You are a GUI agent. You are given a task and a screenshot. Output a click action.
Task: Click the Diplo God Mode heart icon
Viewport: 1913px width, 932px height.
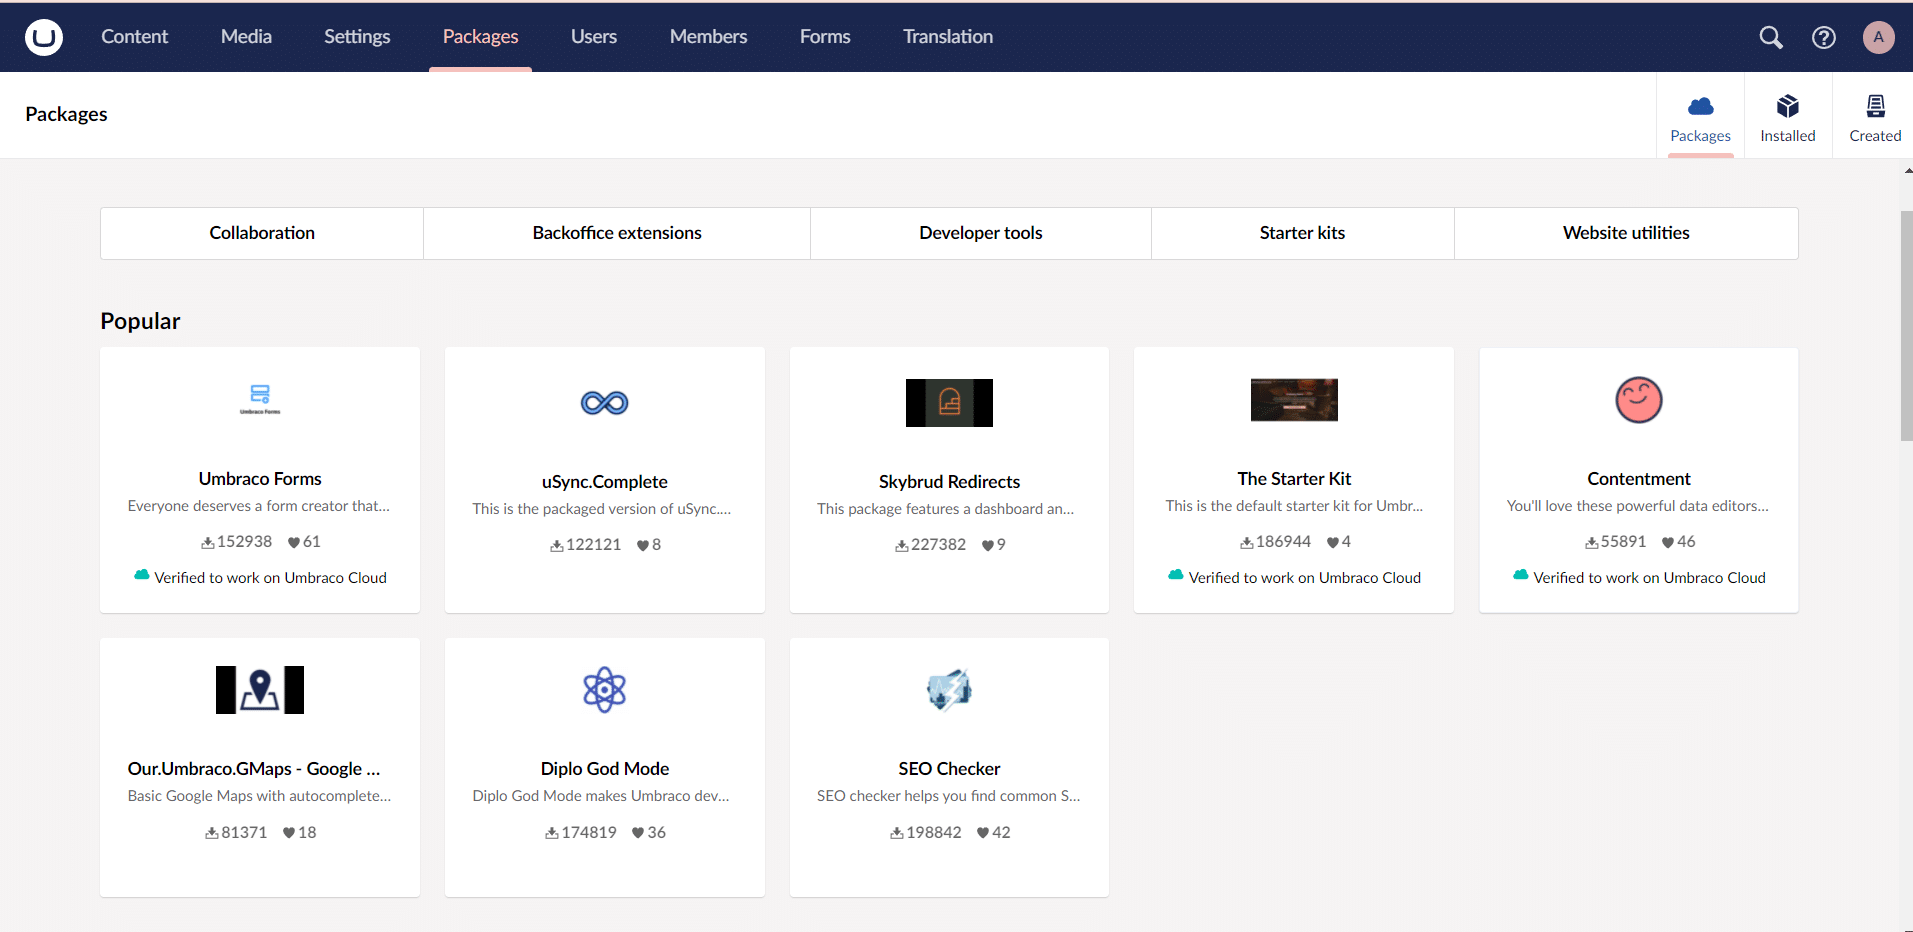638,833
